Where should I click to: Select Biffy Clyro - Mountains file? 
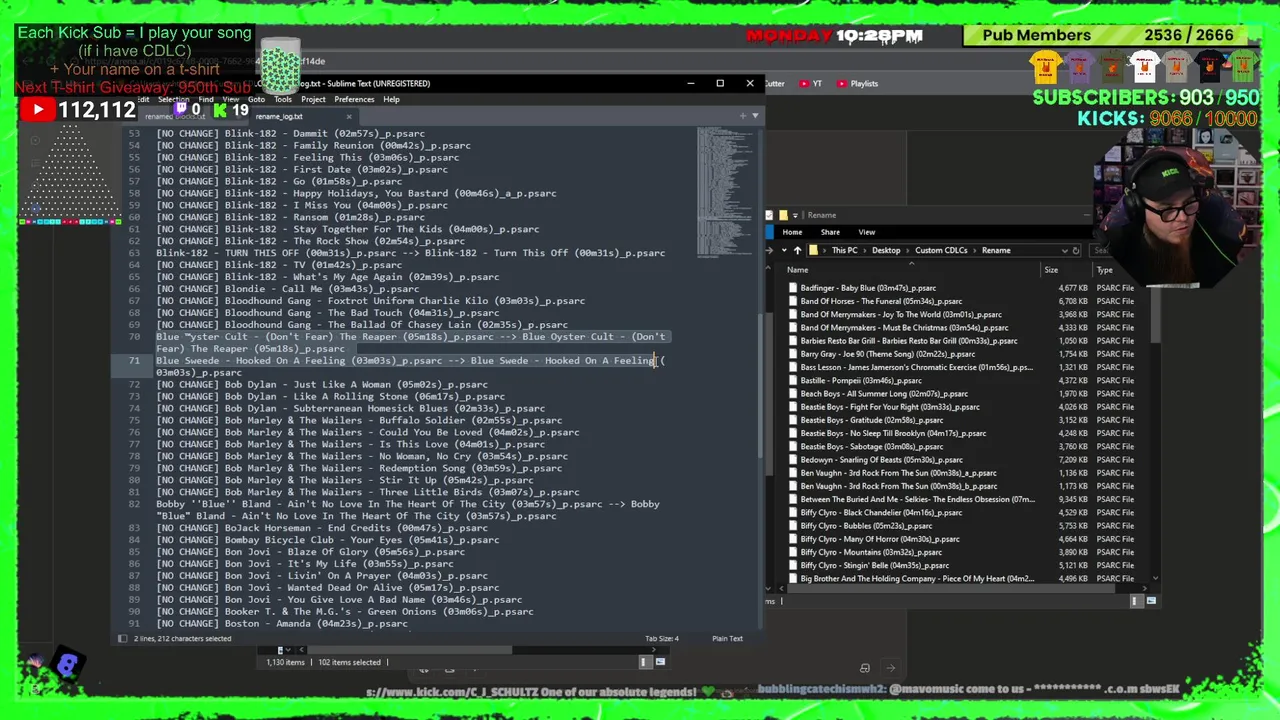[871, 552]
